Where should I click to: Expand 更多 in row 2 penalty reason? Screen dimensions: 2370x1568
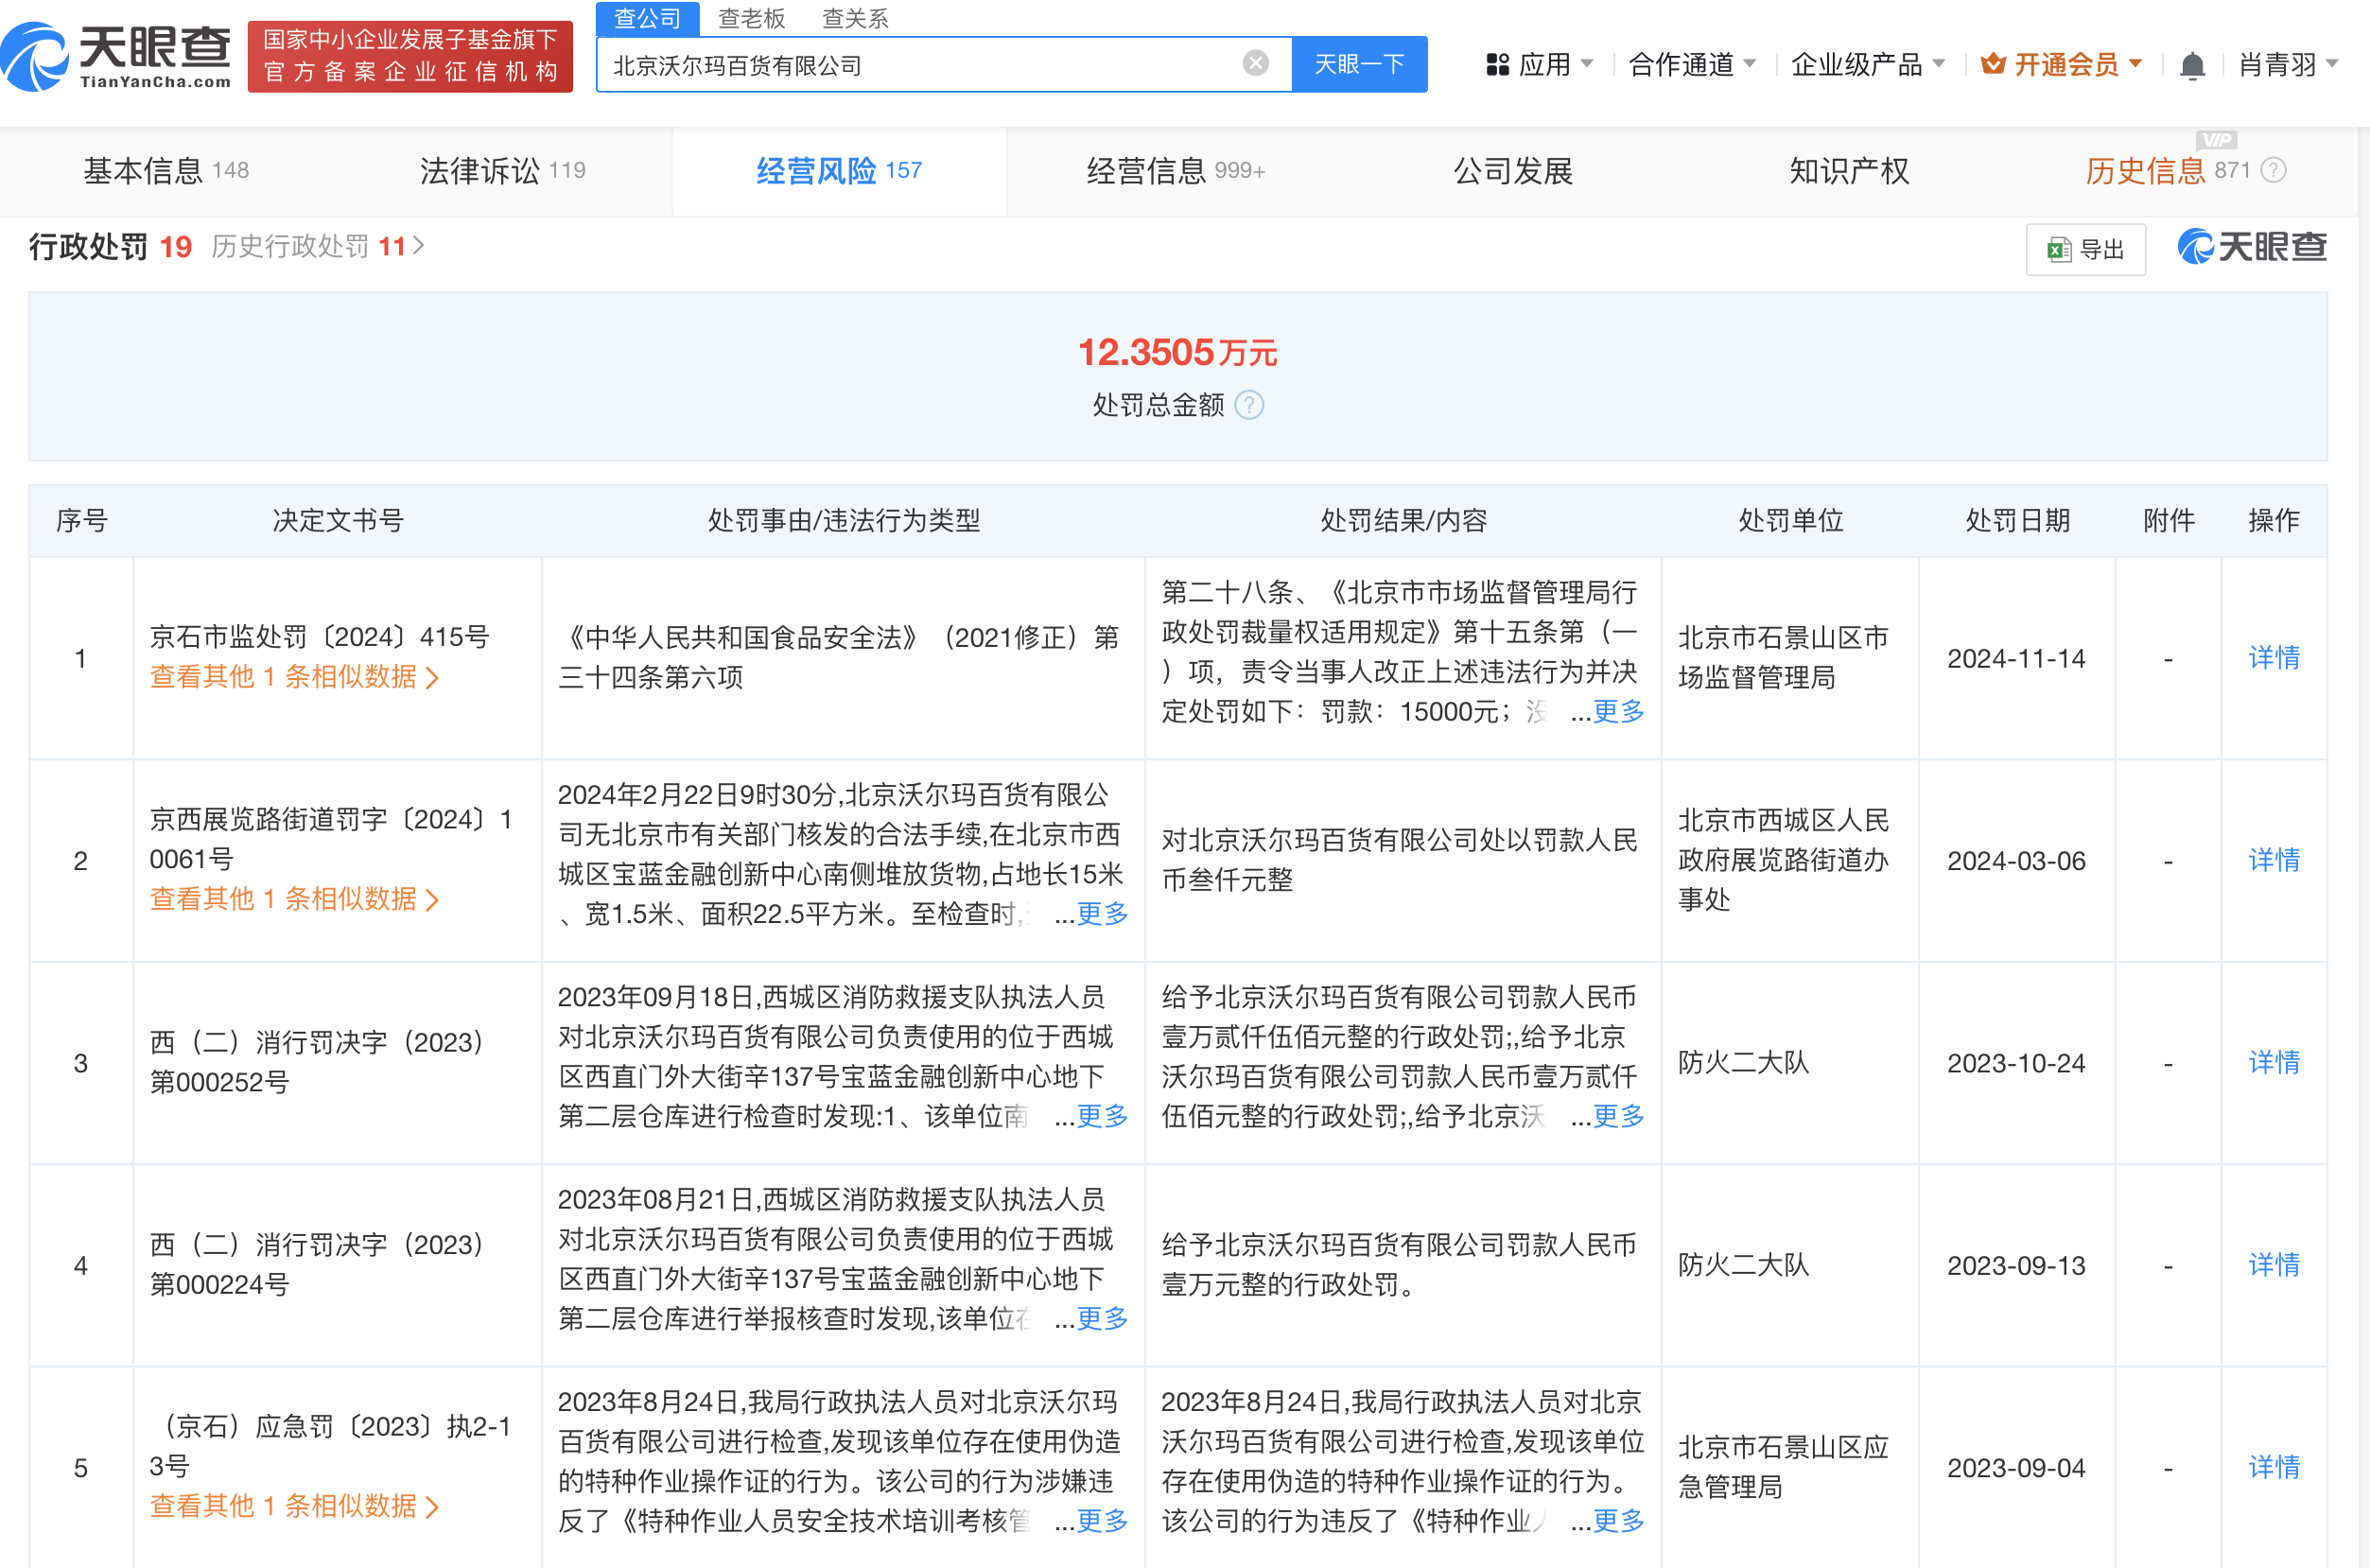(x=1102, y=913)
